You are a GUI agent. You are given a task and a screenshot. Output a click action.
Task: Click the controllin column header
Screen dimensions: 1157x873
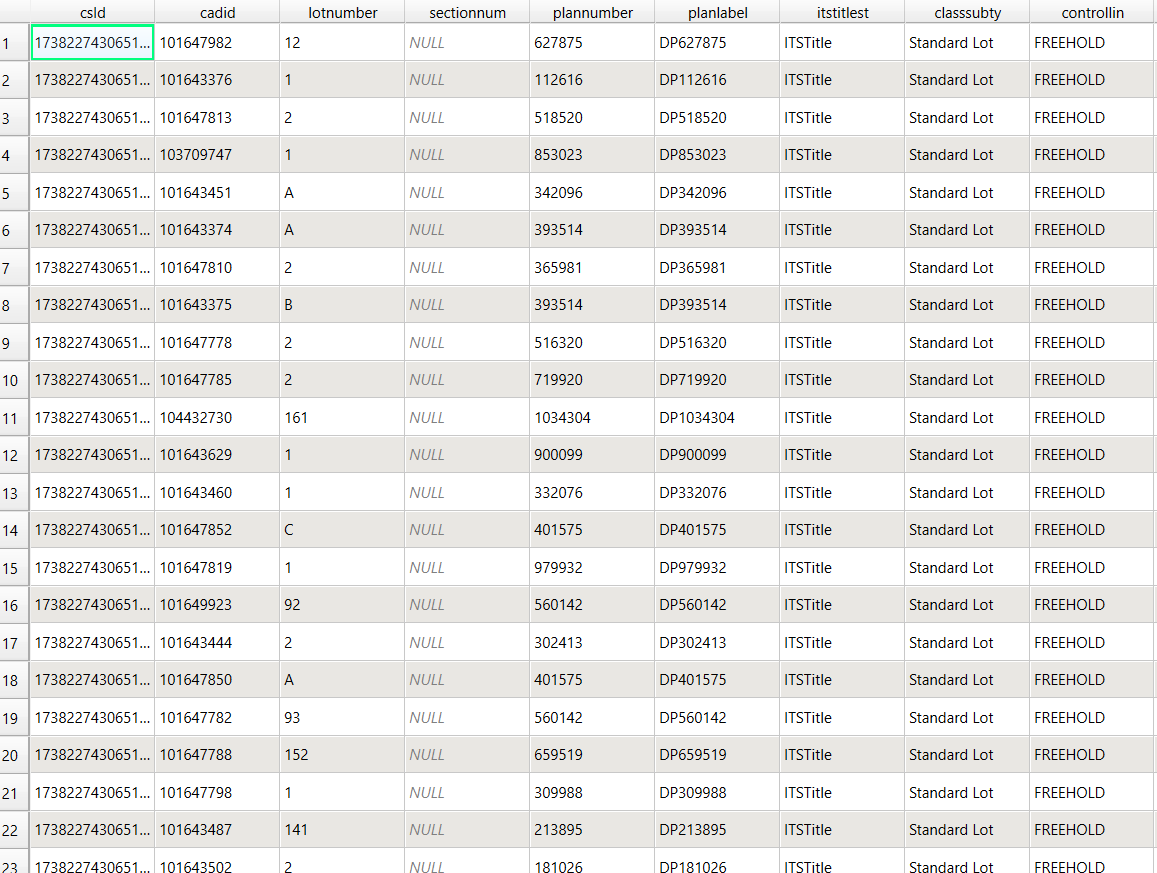[x=1093, y=13]
